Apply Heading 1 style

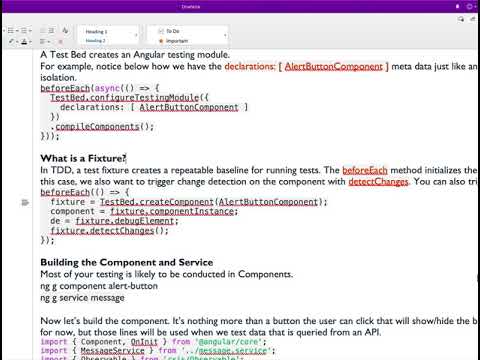[96, 32]
